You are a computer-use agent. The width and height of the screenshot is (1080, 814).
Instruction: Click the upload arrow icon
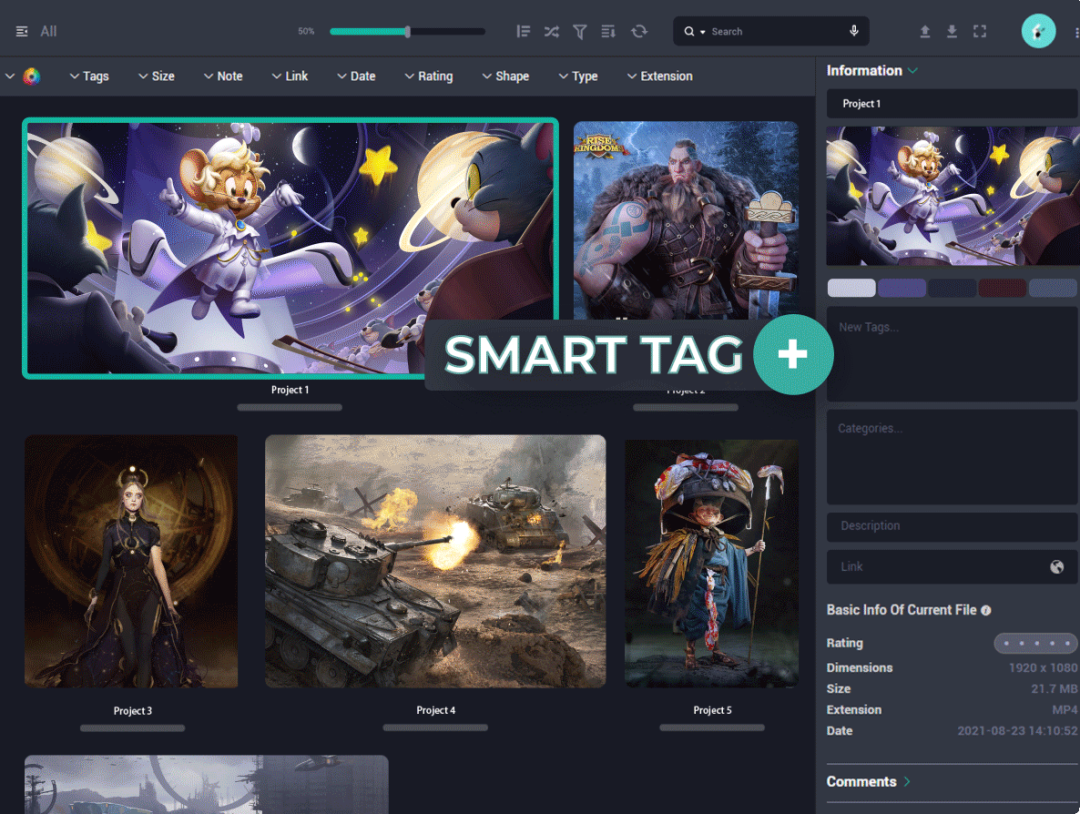click(x=925, y=31)
